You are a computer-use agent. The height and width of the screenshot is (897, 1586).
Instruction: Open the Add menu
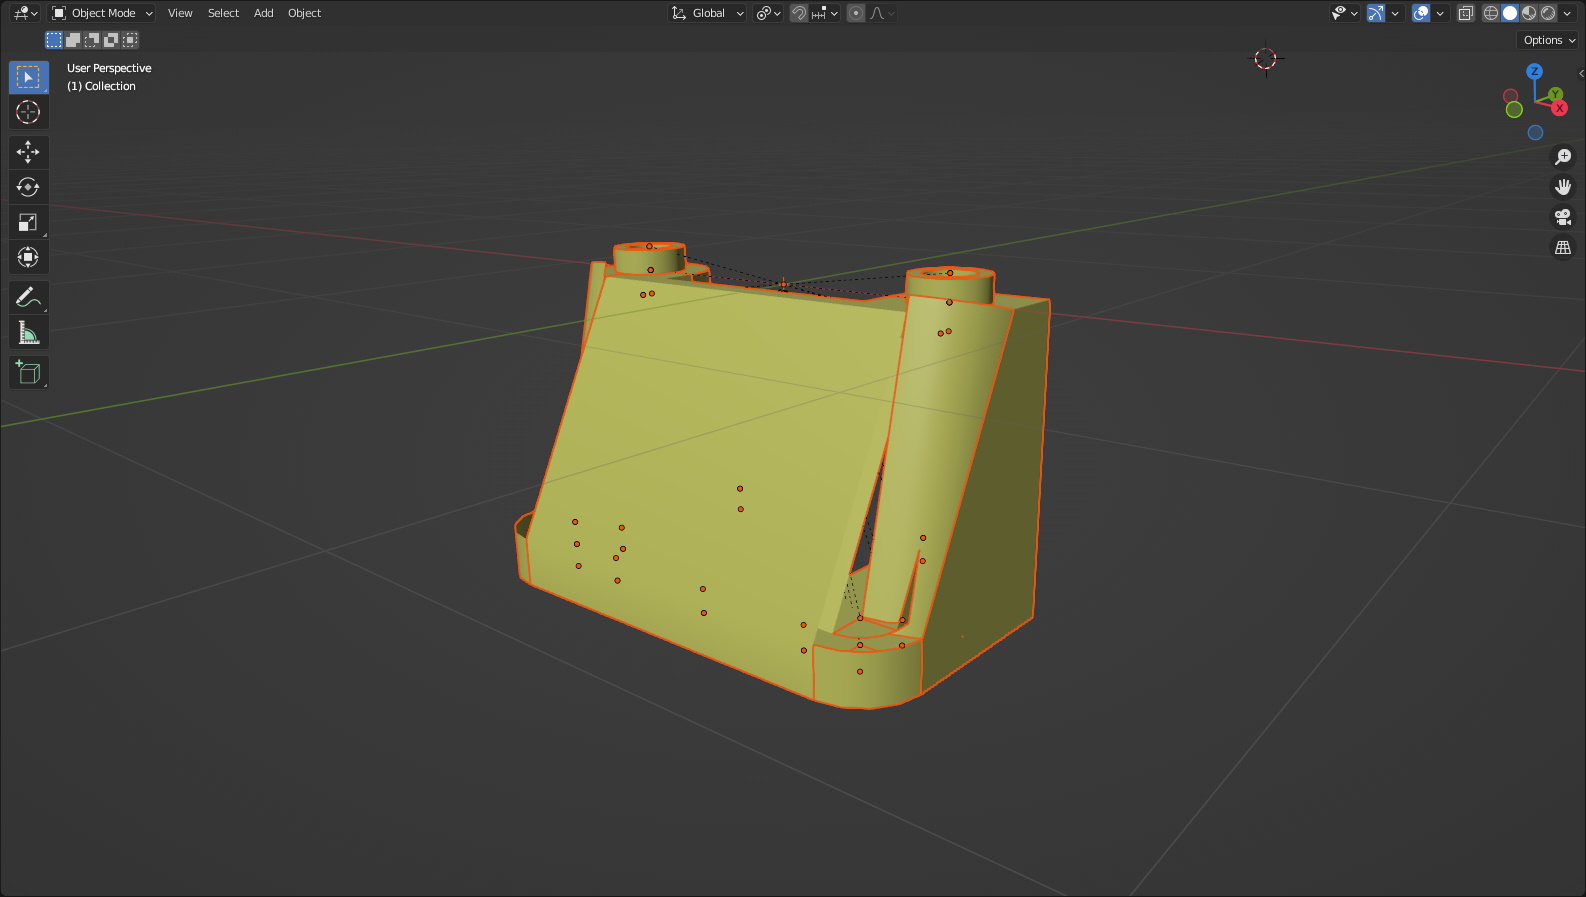pos(263,13)
